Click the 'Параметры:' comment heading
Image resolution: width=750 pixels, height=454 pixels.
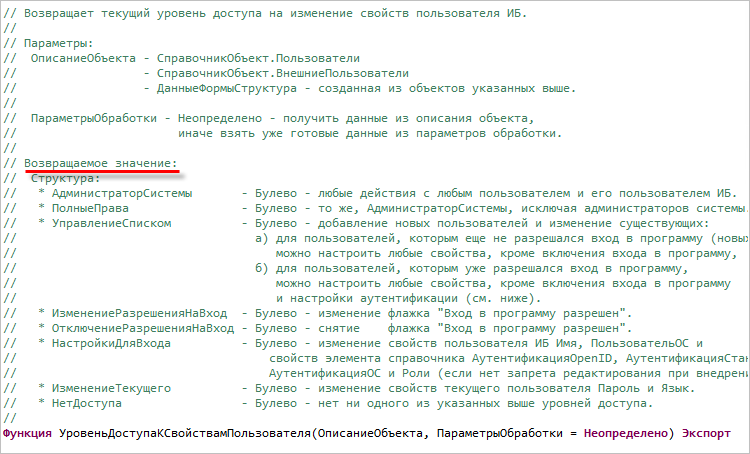pyautogui.click(x=58, y=45)
